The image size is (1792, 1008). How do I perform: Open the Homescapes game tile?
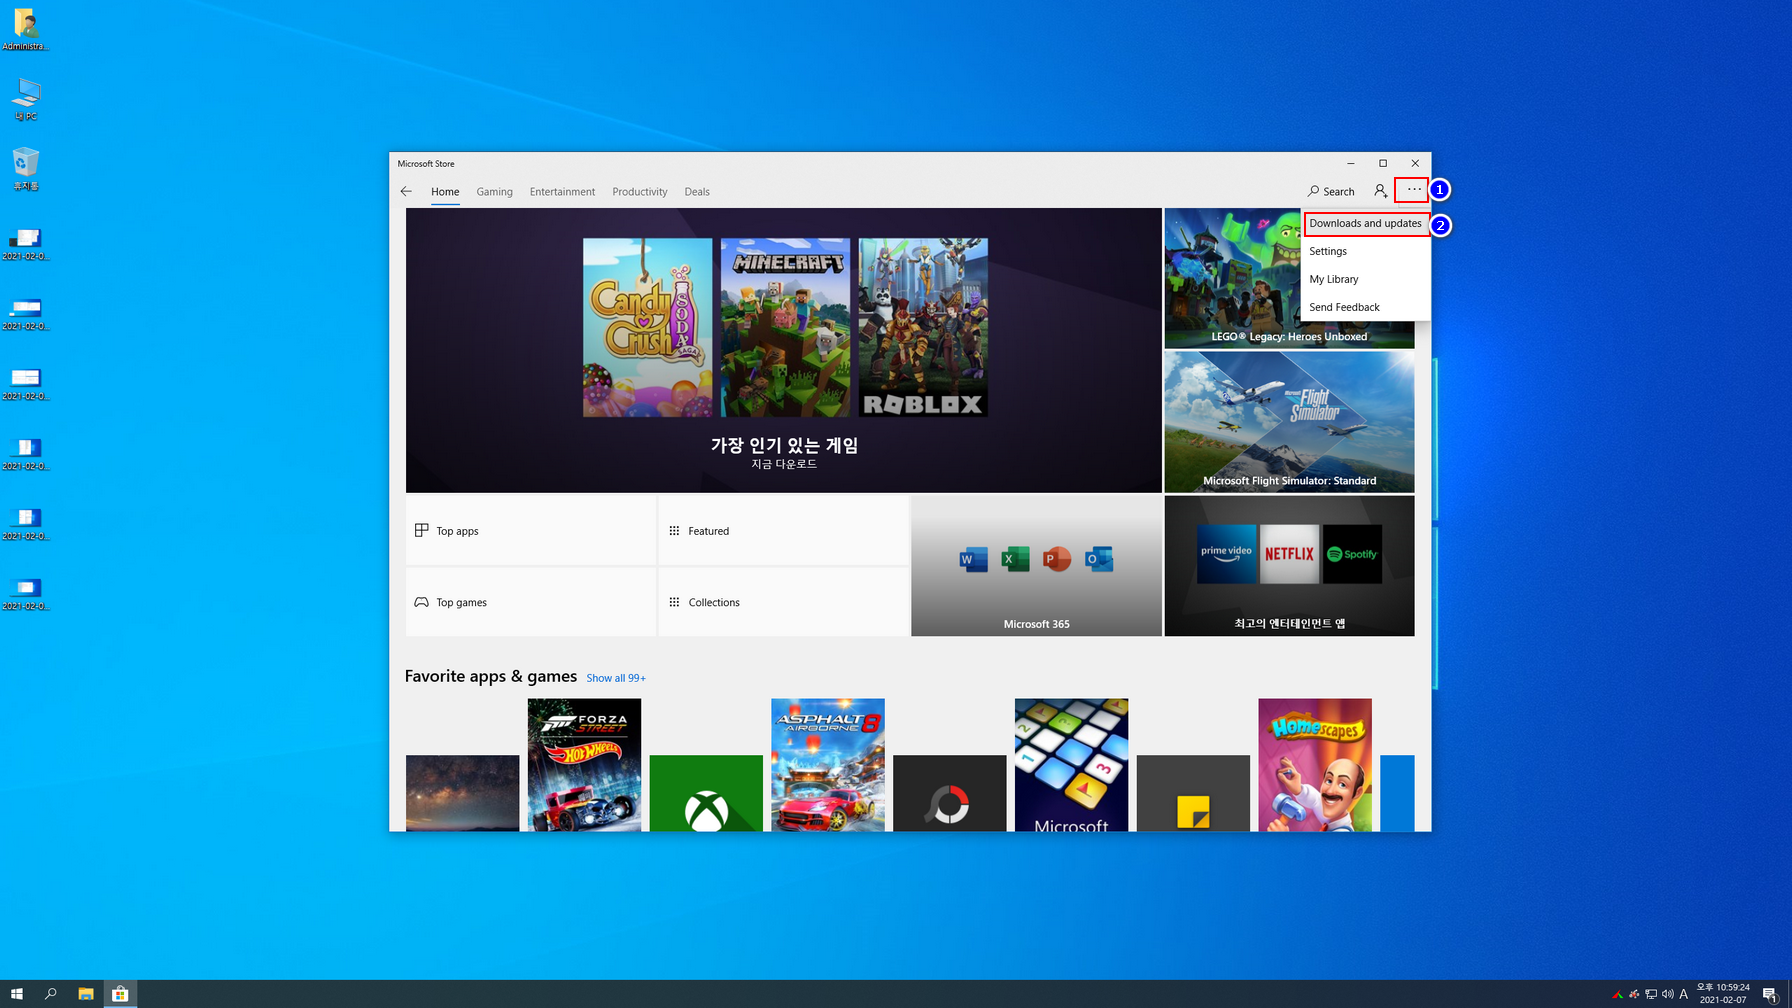[1315, 765]
